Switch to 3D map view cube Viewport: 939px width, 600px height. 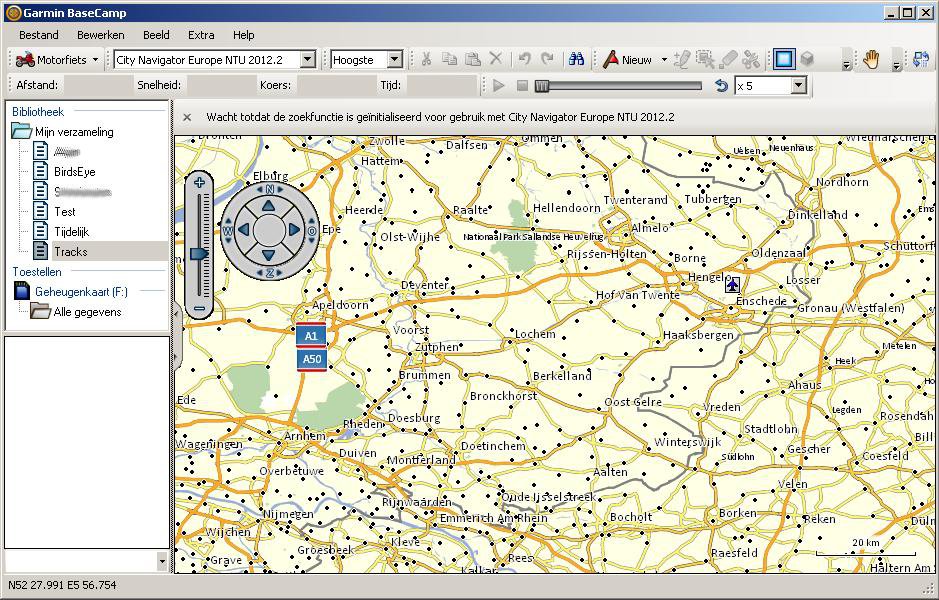click(807, 59)
